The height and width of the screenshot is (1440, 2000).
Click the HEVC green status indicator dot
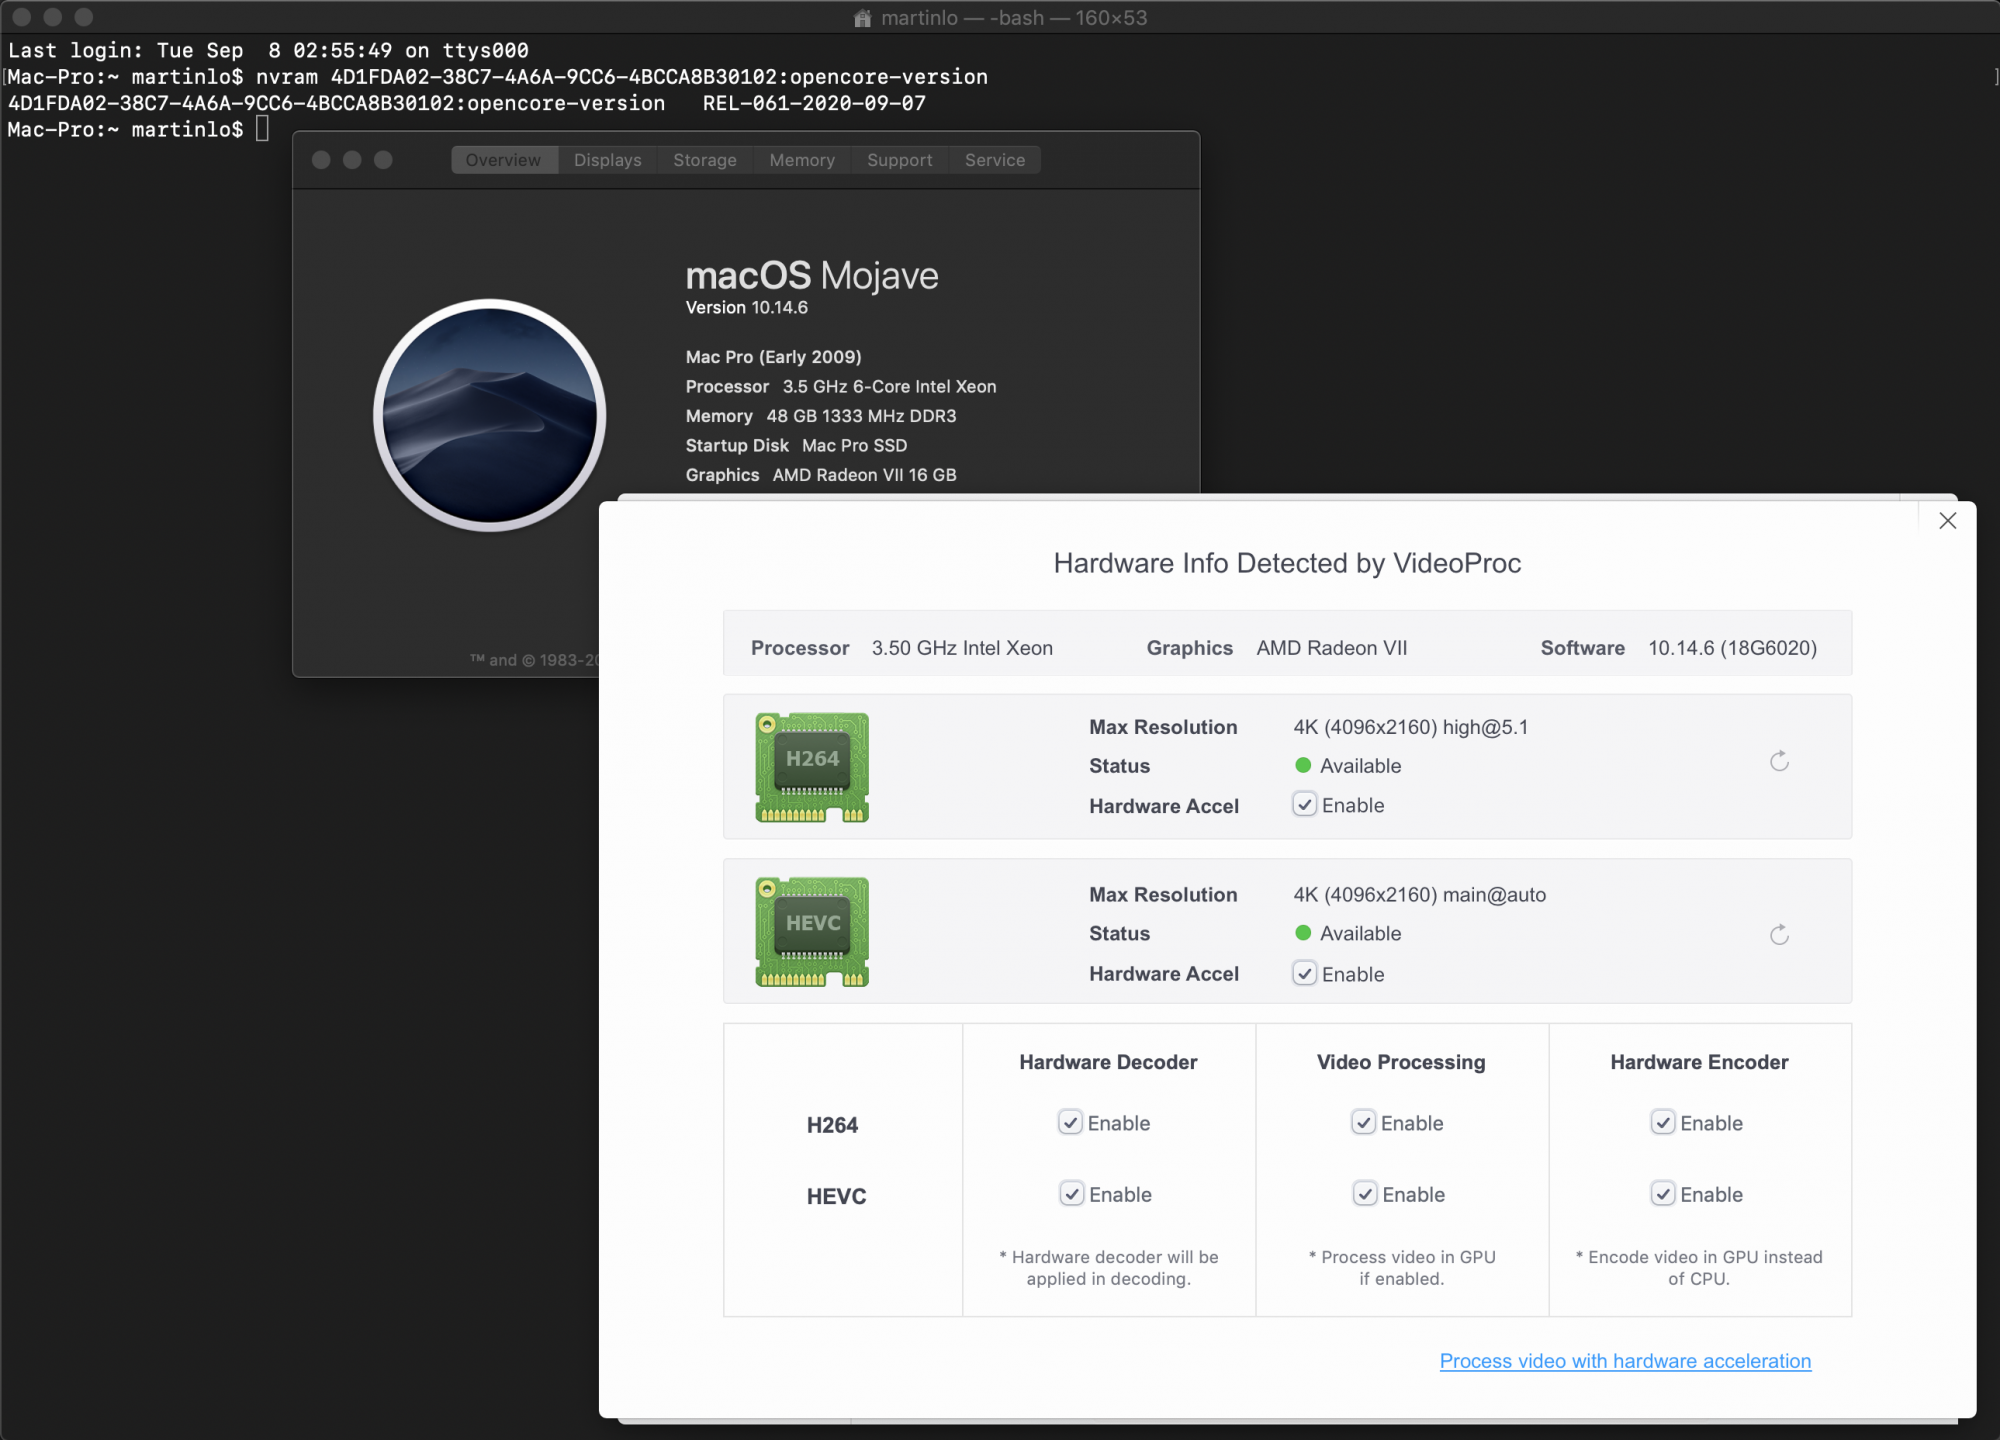1301,934
